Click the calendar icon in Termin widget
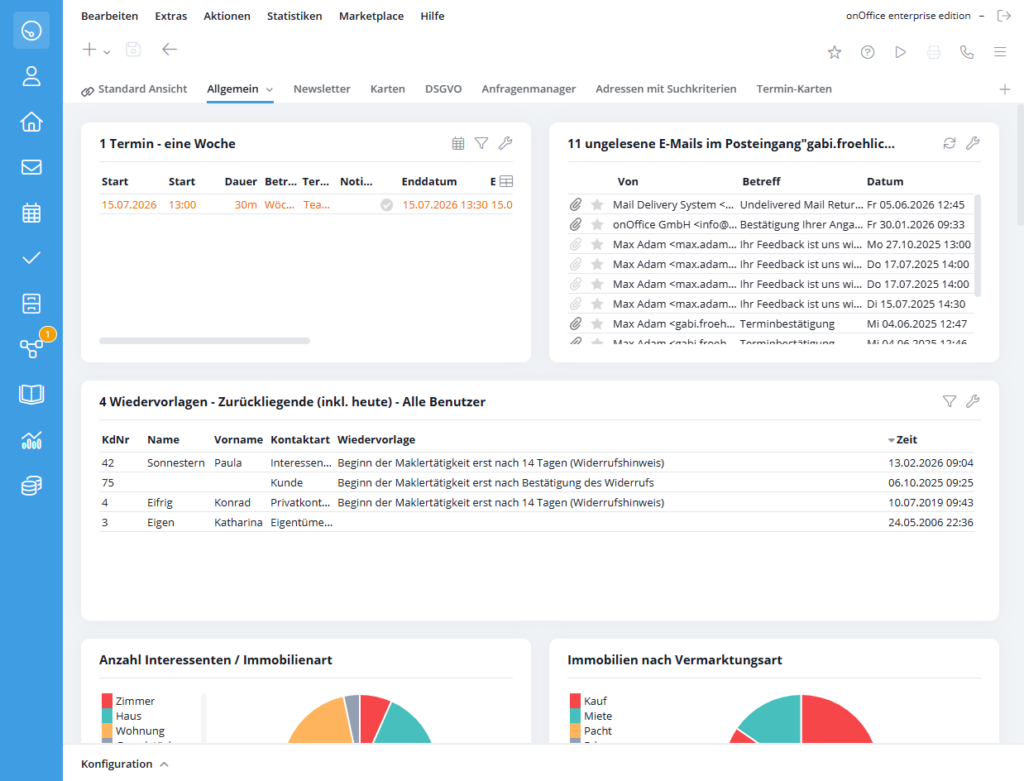The height and width of the screenshot is (781, 1024). (x=458, y=144)
